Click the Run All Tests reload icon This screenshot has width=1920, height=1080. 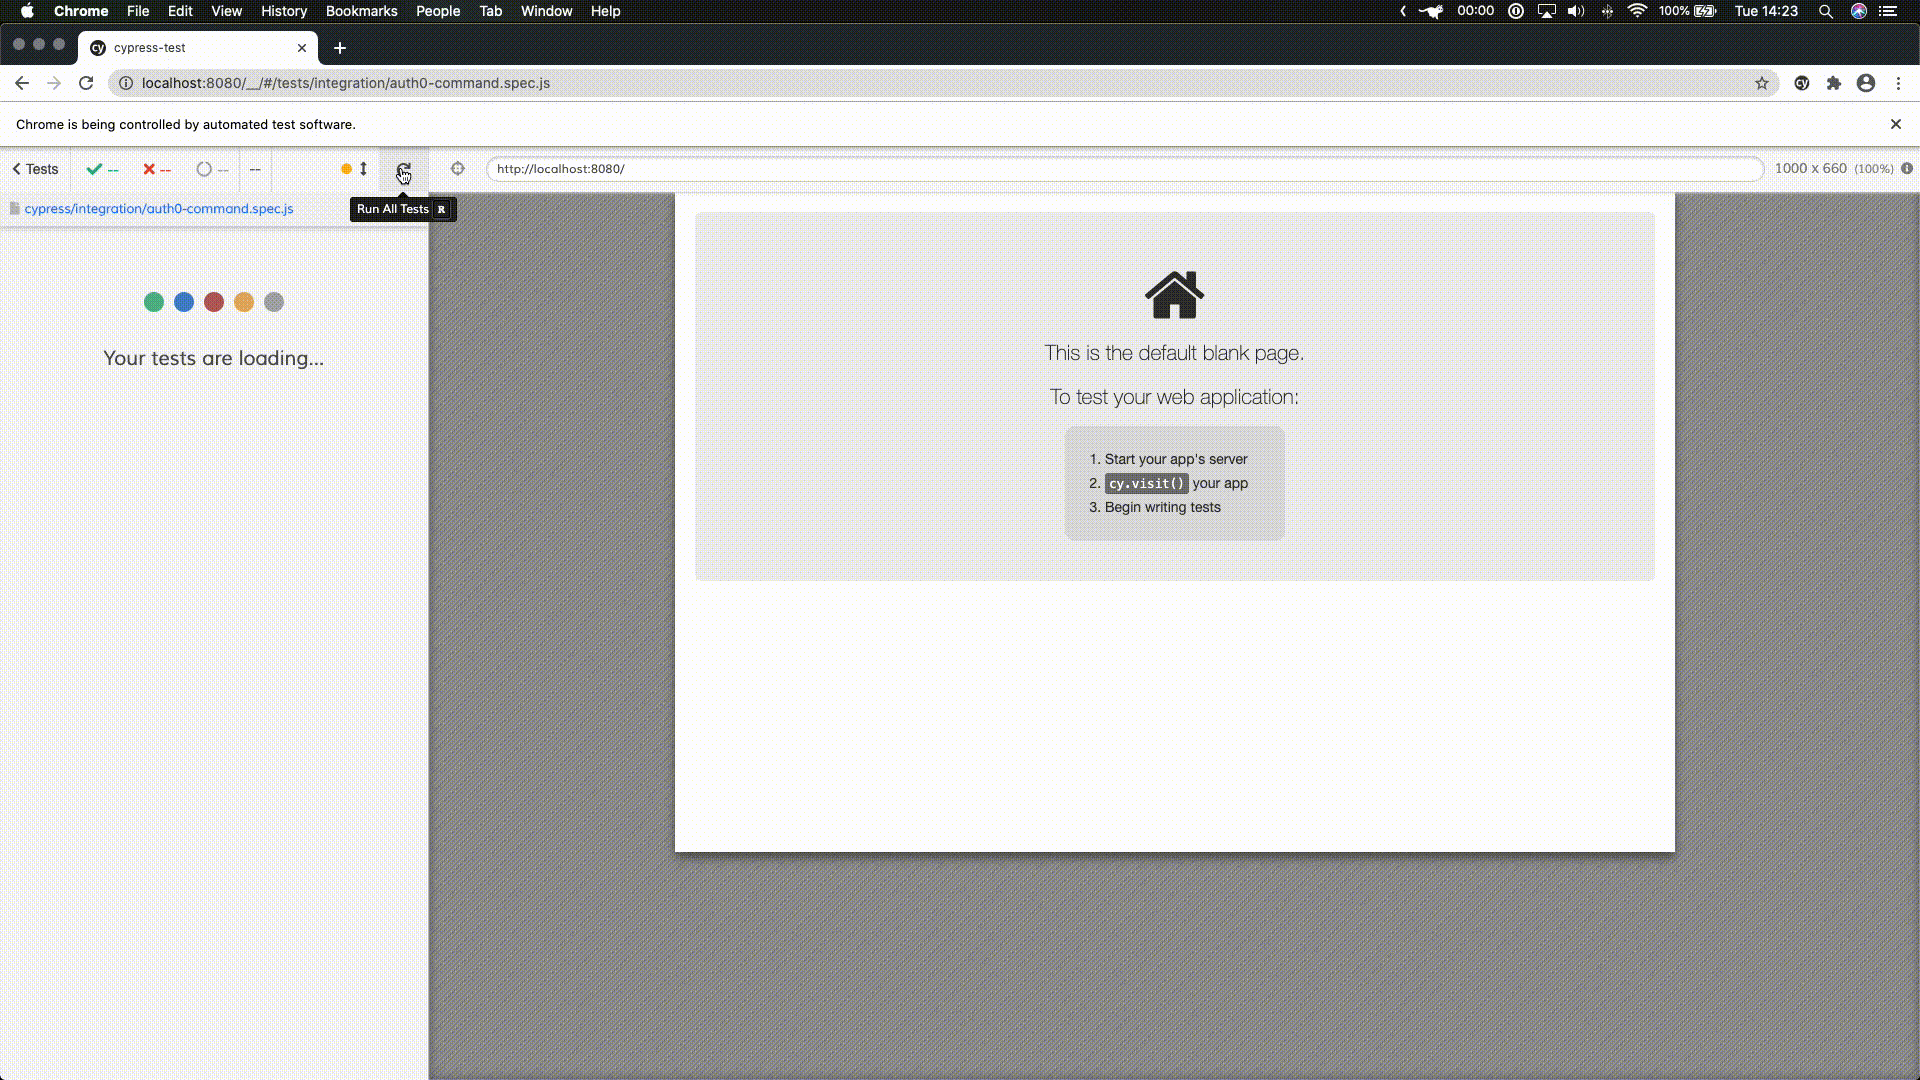pos(404,169)
